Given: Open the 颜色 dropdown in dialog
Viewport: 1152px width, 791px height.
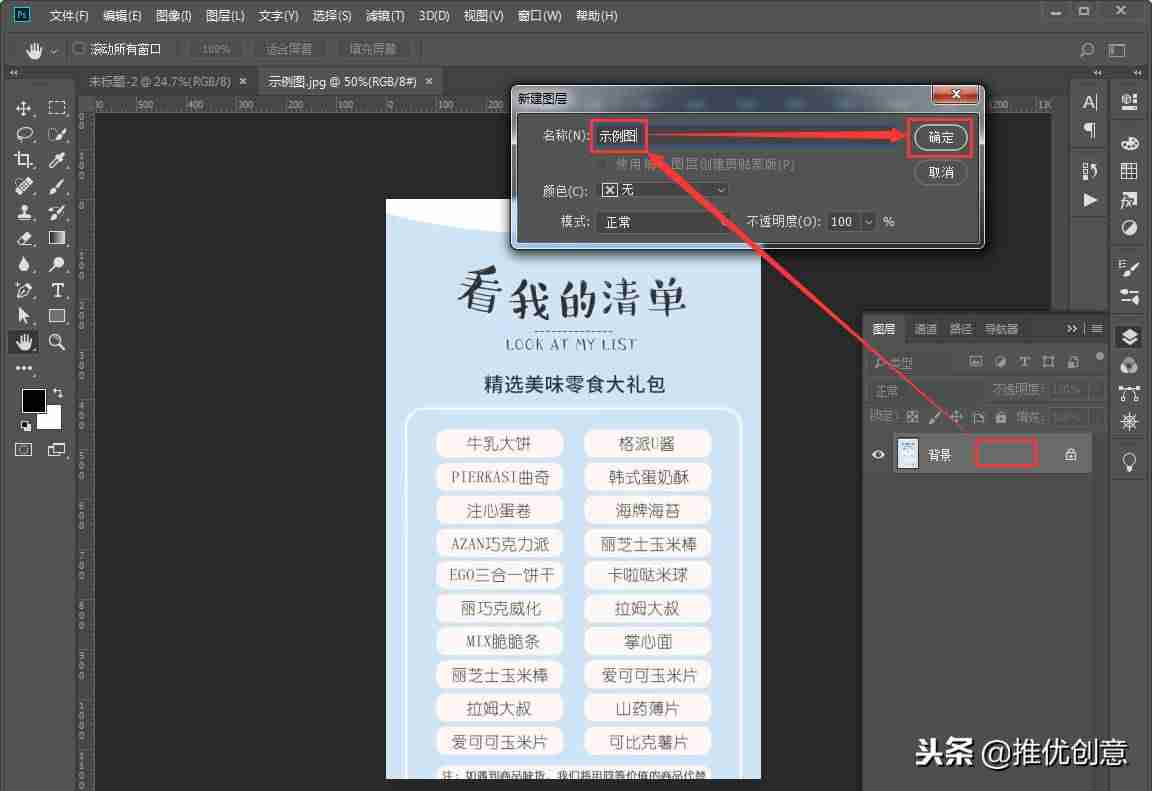Looking at the screenshot, I should (663, 190).
